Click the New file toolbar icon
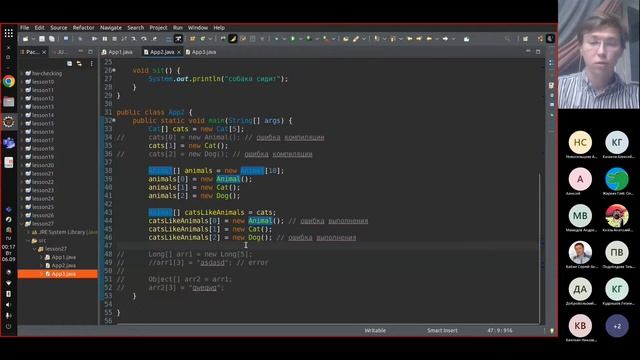 (x=25, y=39)
